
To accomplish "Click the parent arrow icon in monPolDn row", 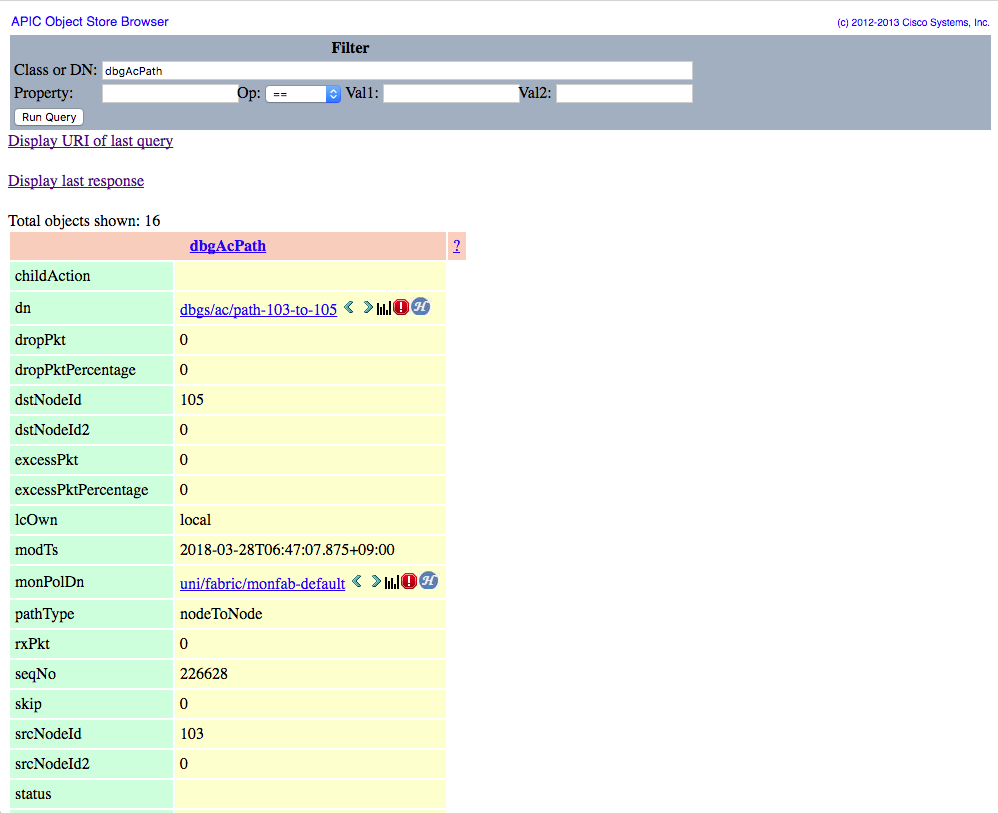I will pyautogui.click(x=357, y=582).
